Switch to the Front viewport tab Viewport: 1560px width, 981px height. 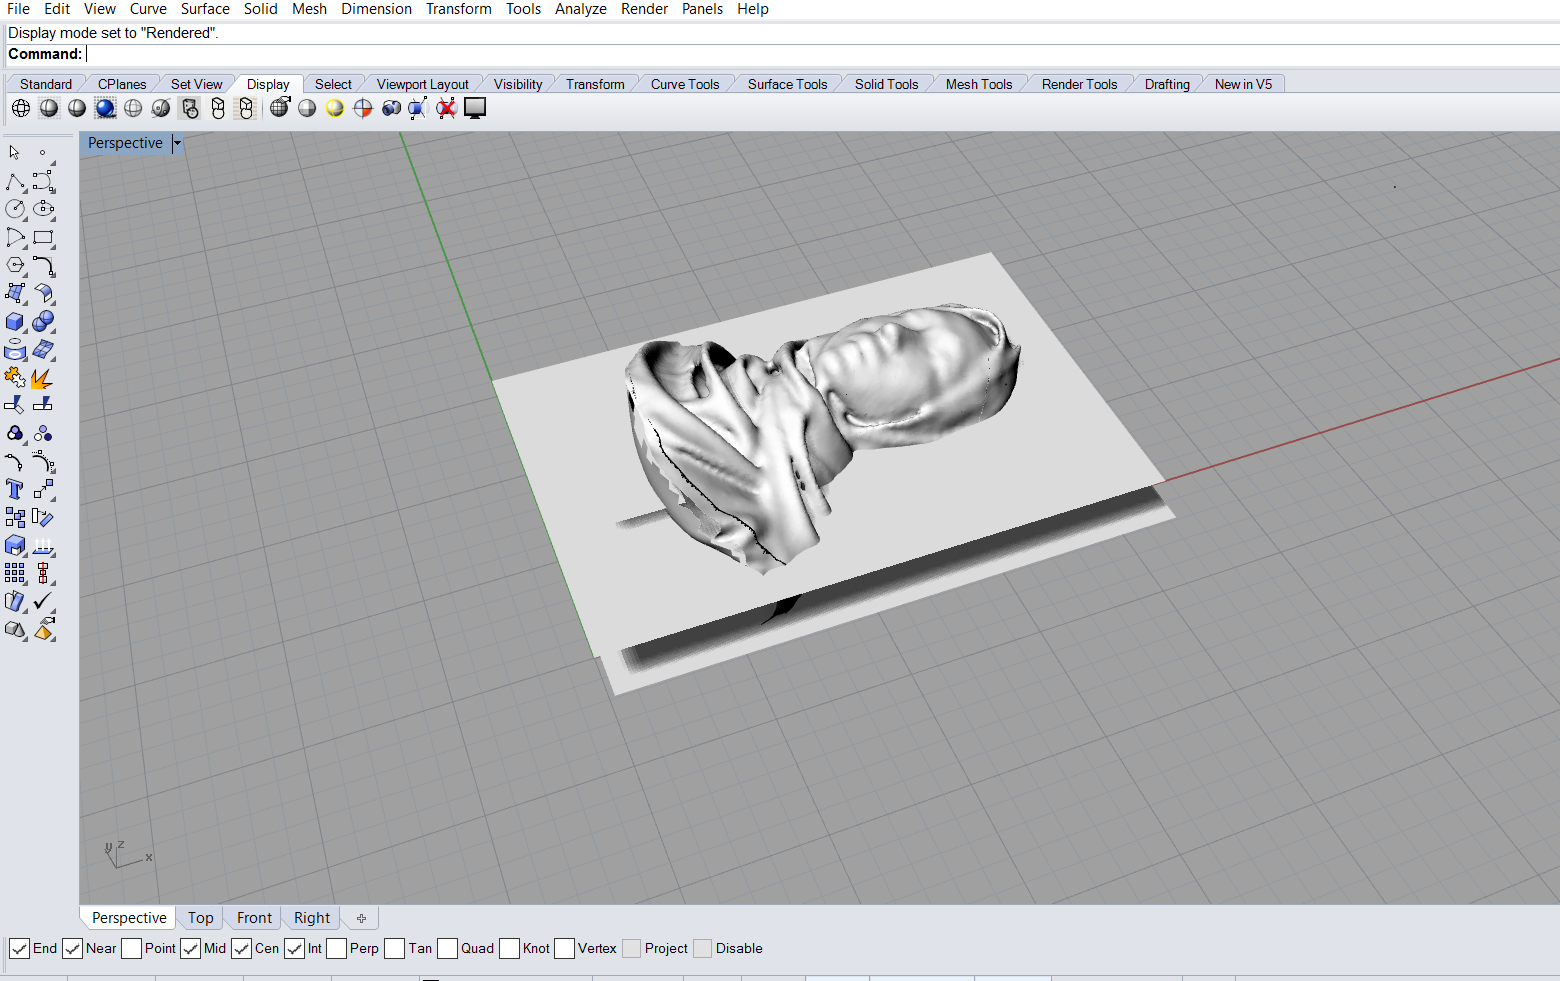254,918
